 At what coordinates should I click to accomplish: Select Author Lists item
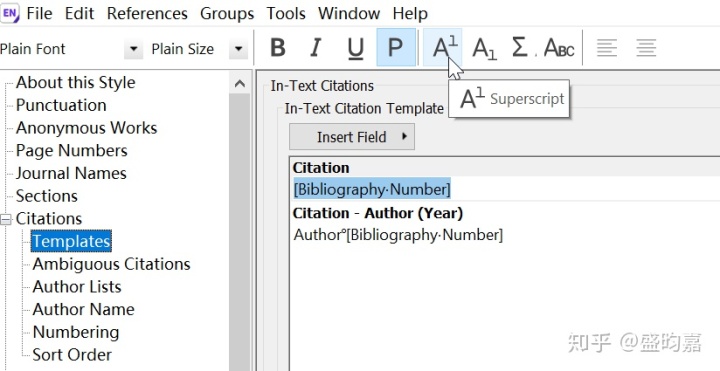coord(77,287)
